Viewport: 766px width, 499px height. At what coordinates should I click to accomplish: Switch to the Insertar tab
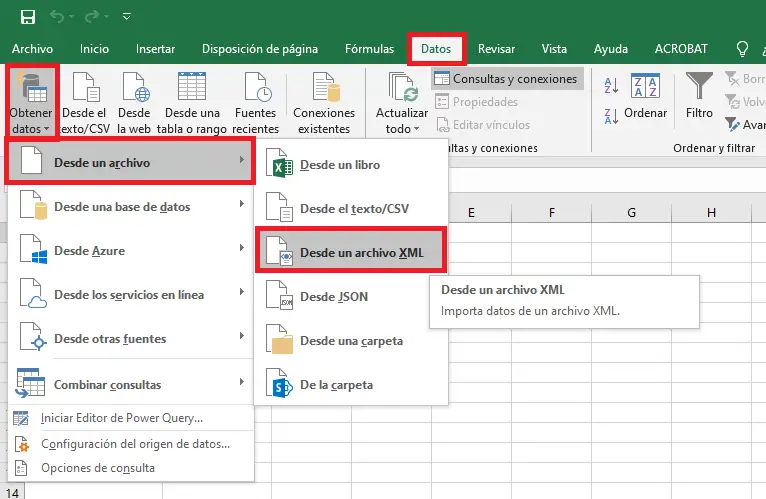[x=155, y=49]
